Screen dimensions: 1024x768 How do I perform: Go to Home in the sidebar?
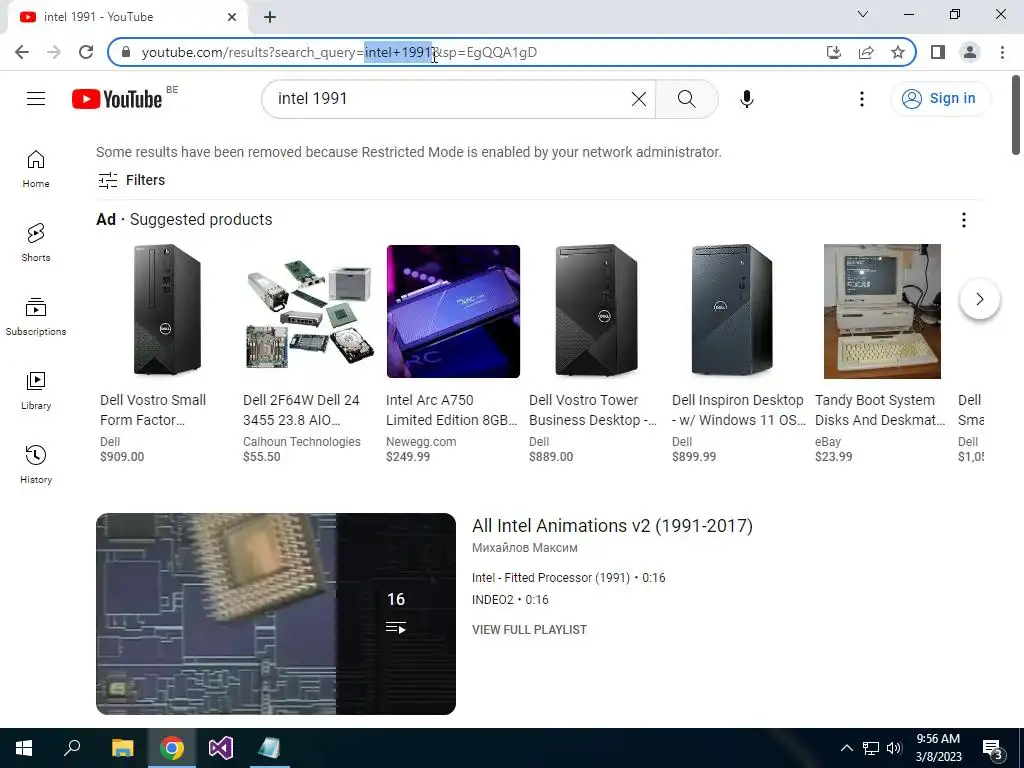pos(36,170)
